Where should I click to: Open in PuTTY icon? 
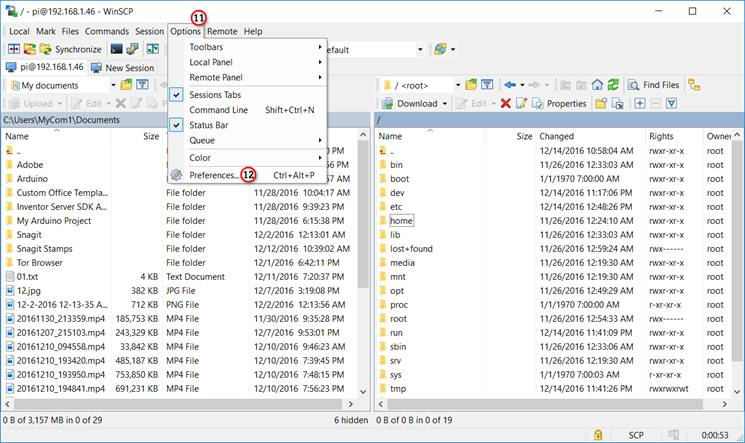pos(133,49)
